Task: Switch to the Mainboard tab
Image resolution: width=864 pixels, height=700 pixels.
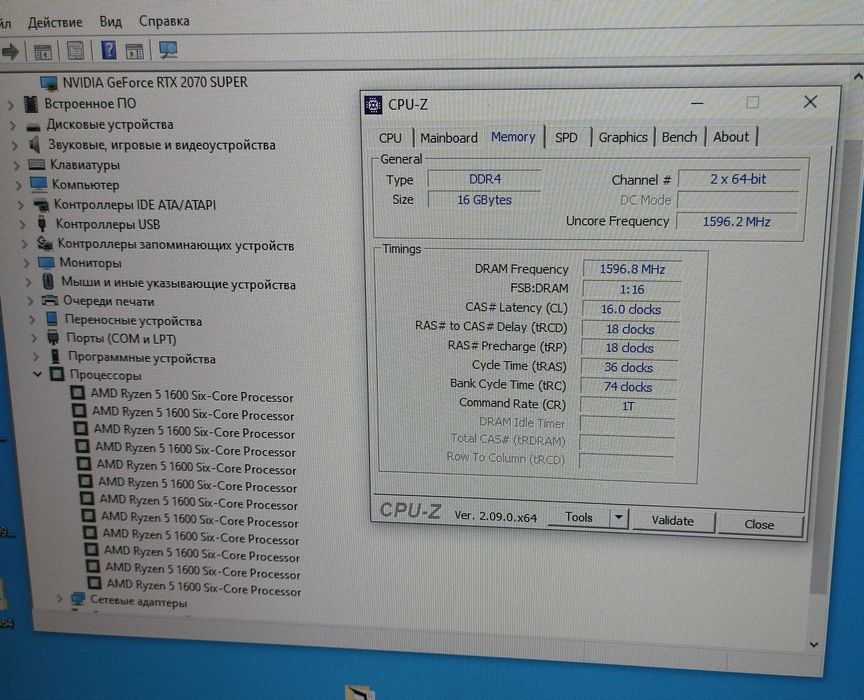Action: tap(449, 138)
